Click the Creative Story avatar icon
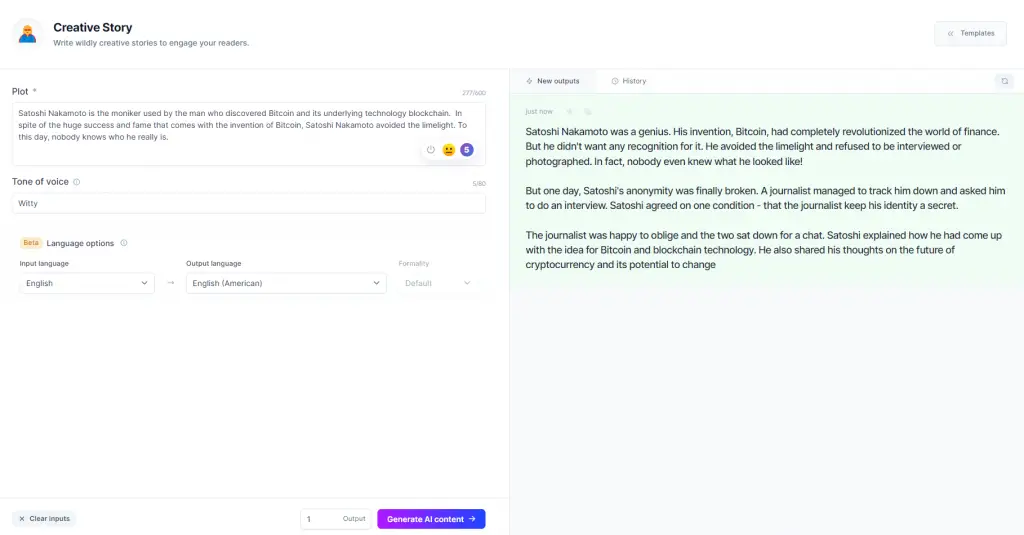The image size is (1024, 535). (27, 33)
